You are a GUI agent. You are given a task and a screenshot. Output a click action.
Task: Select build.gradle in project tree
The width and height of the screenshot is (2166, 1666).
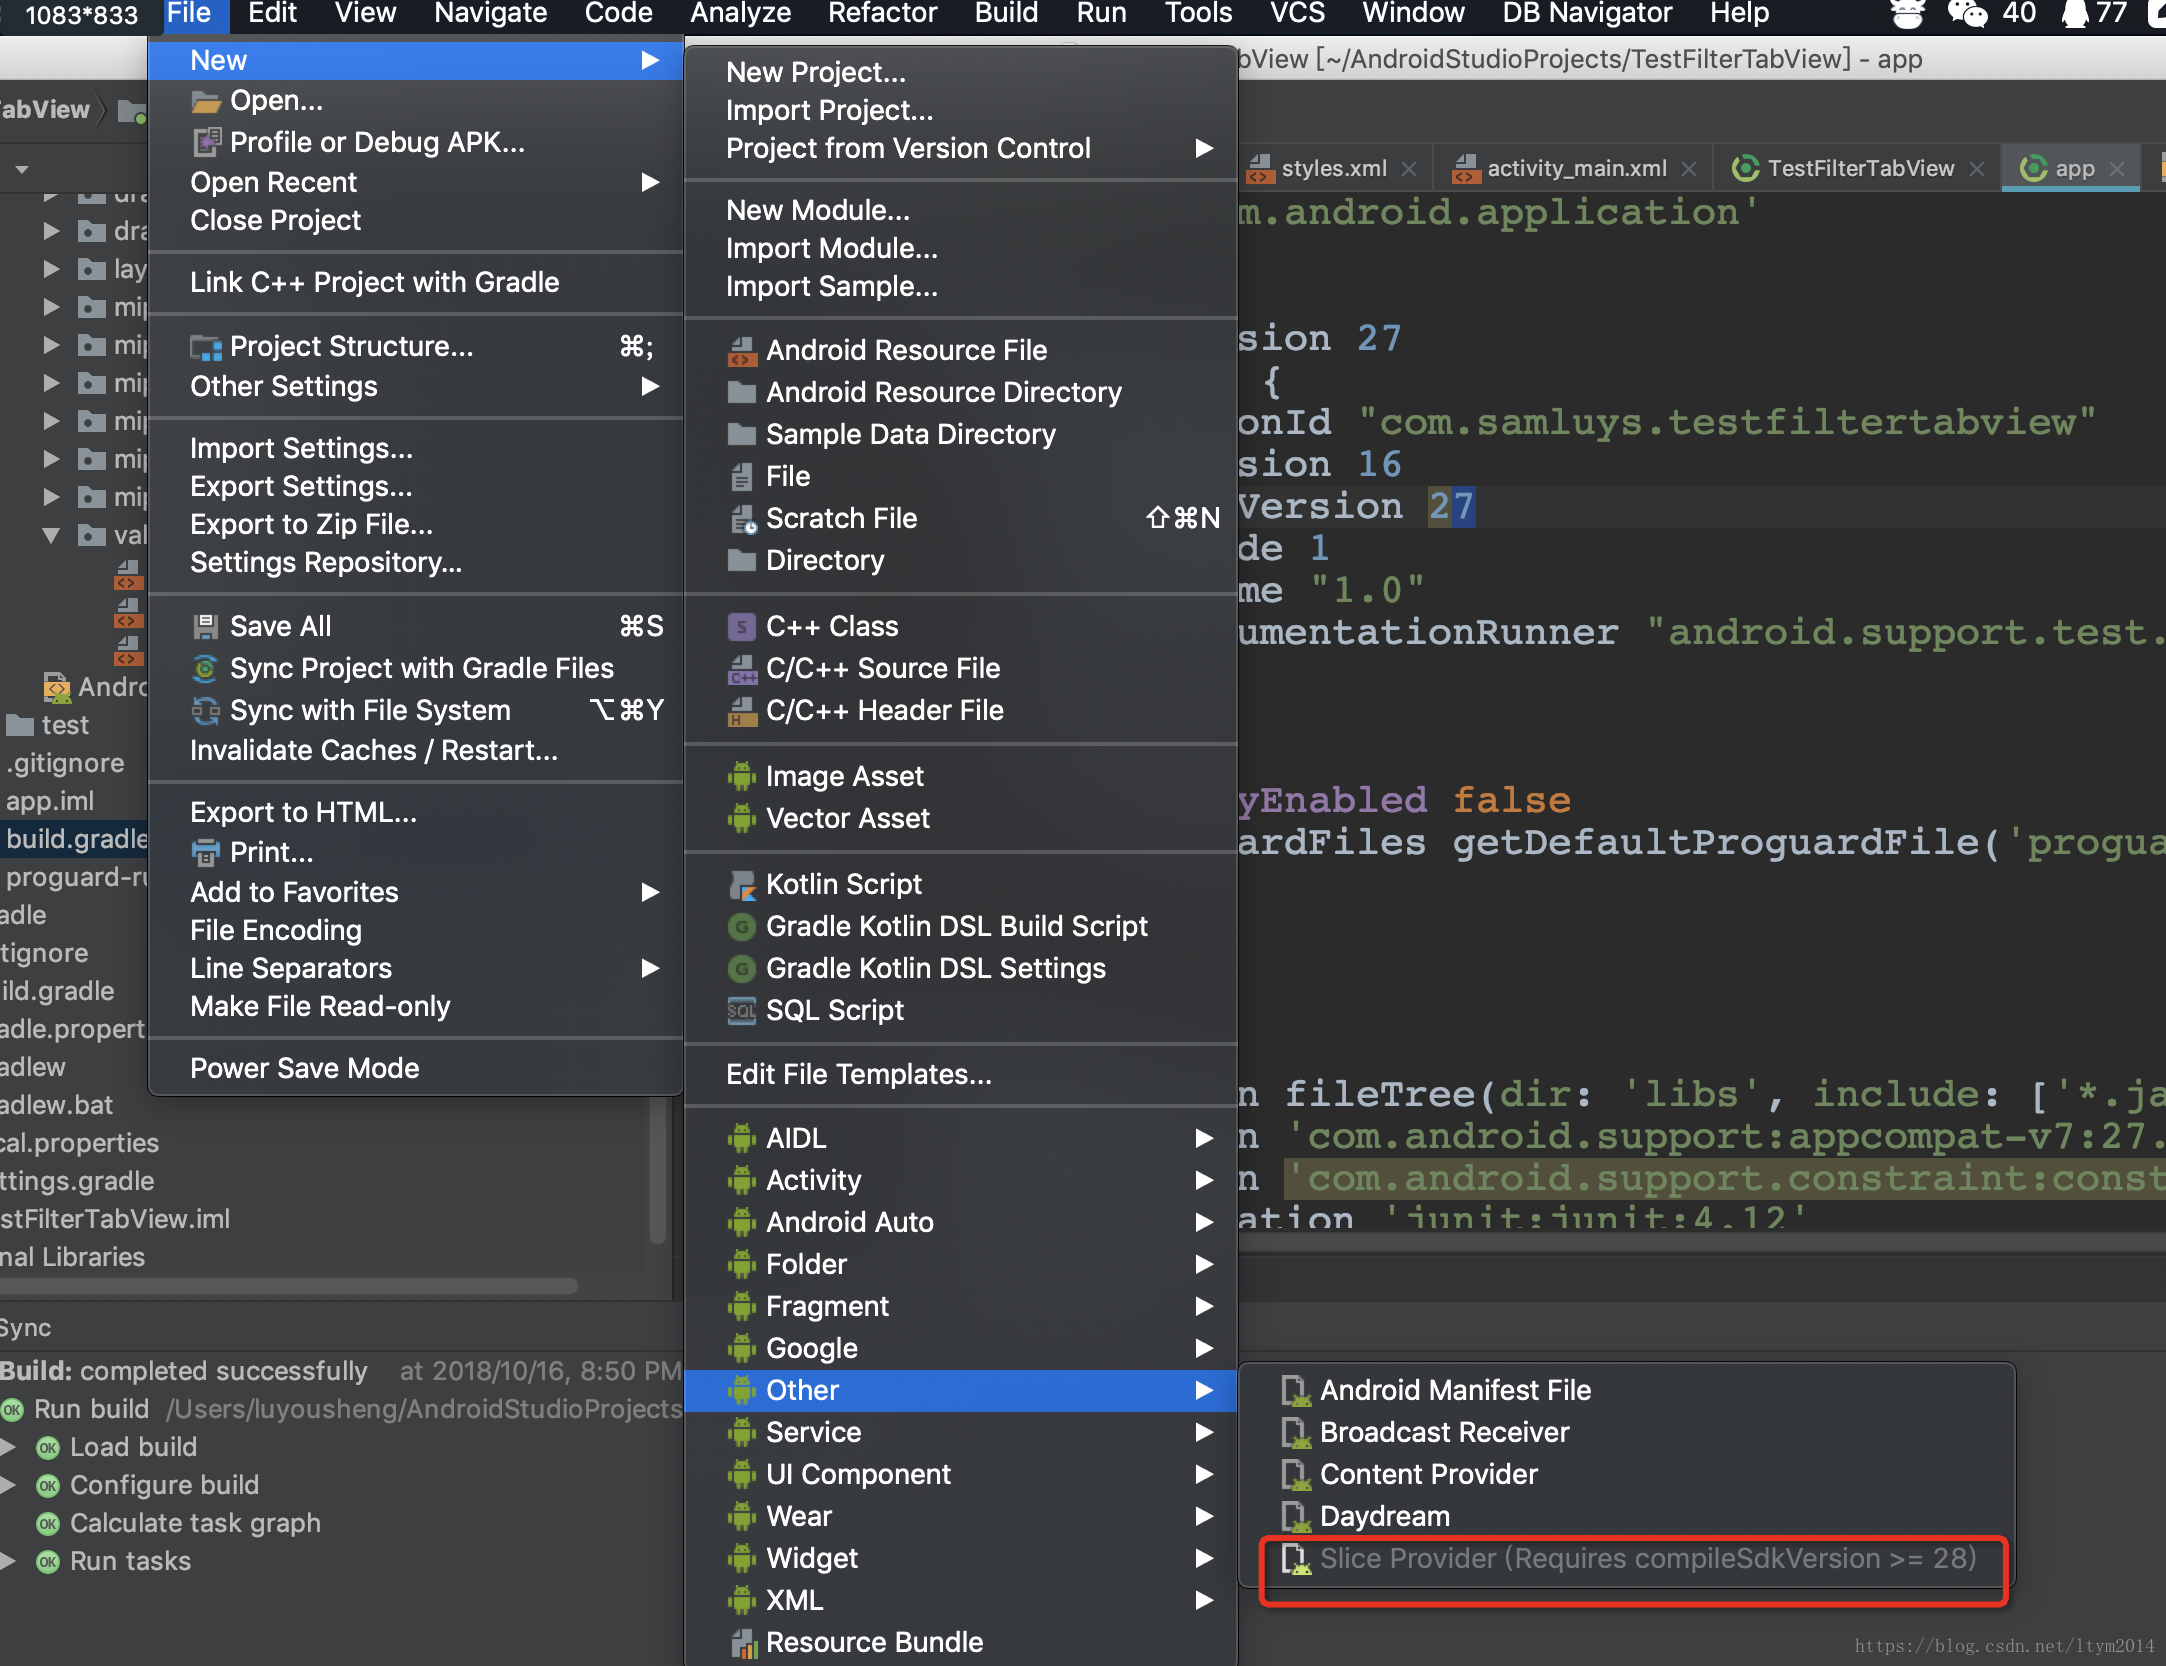(x=75, y=839)
